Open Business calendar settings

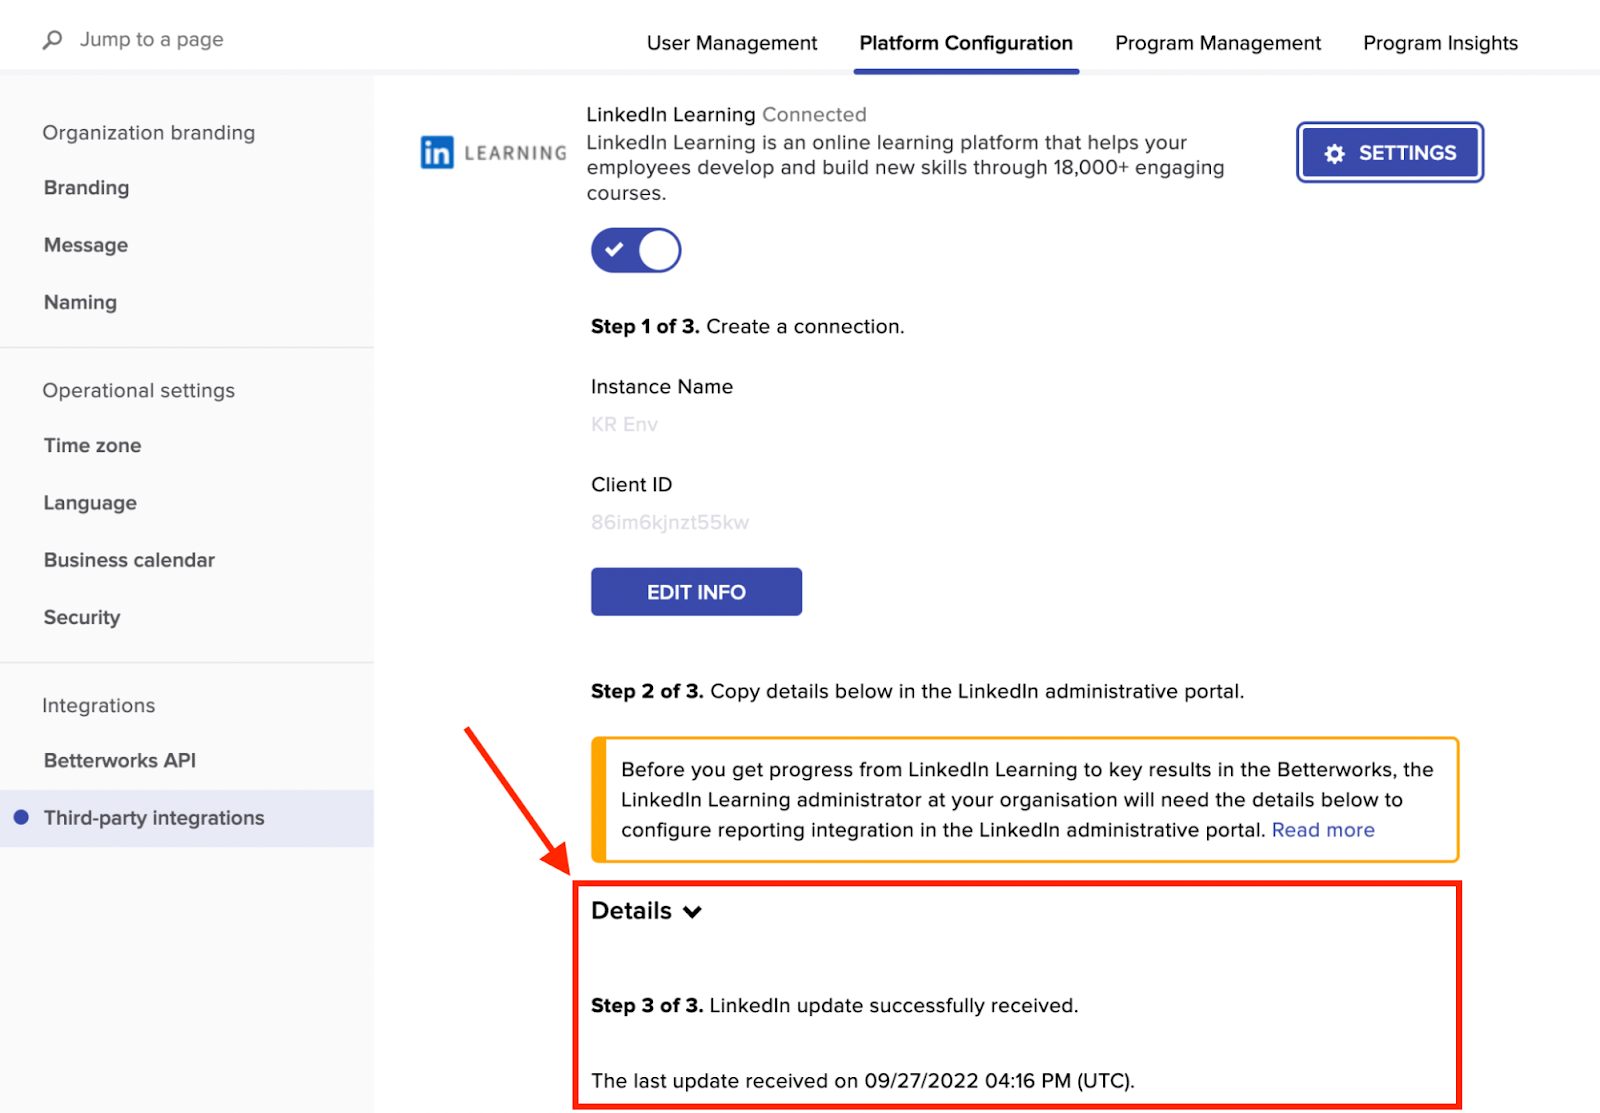[129, 560]
